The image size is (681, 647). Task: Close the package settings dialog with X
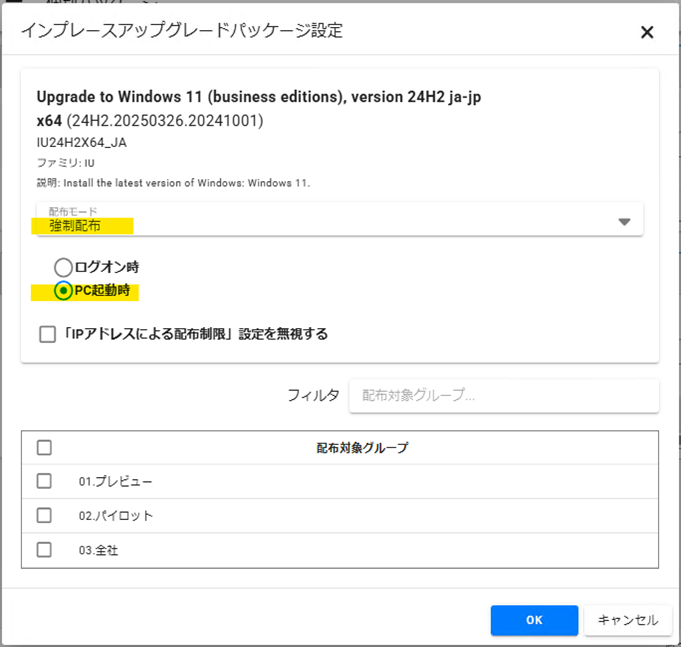point(647,32)
